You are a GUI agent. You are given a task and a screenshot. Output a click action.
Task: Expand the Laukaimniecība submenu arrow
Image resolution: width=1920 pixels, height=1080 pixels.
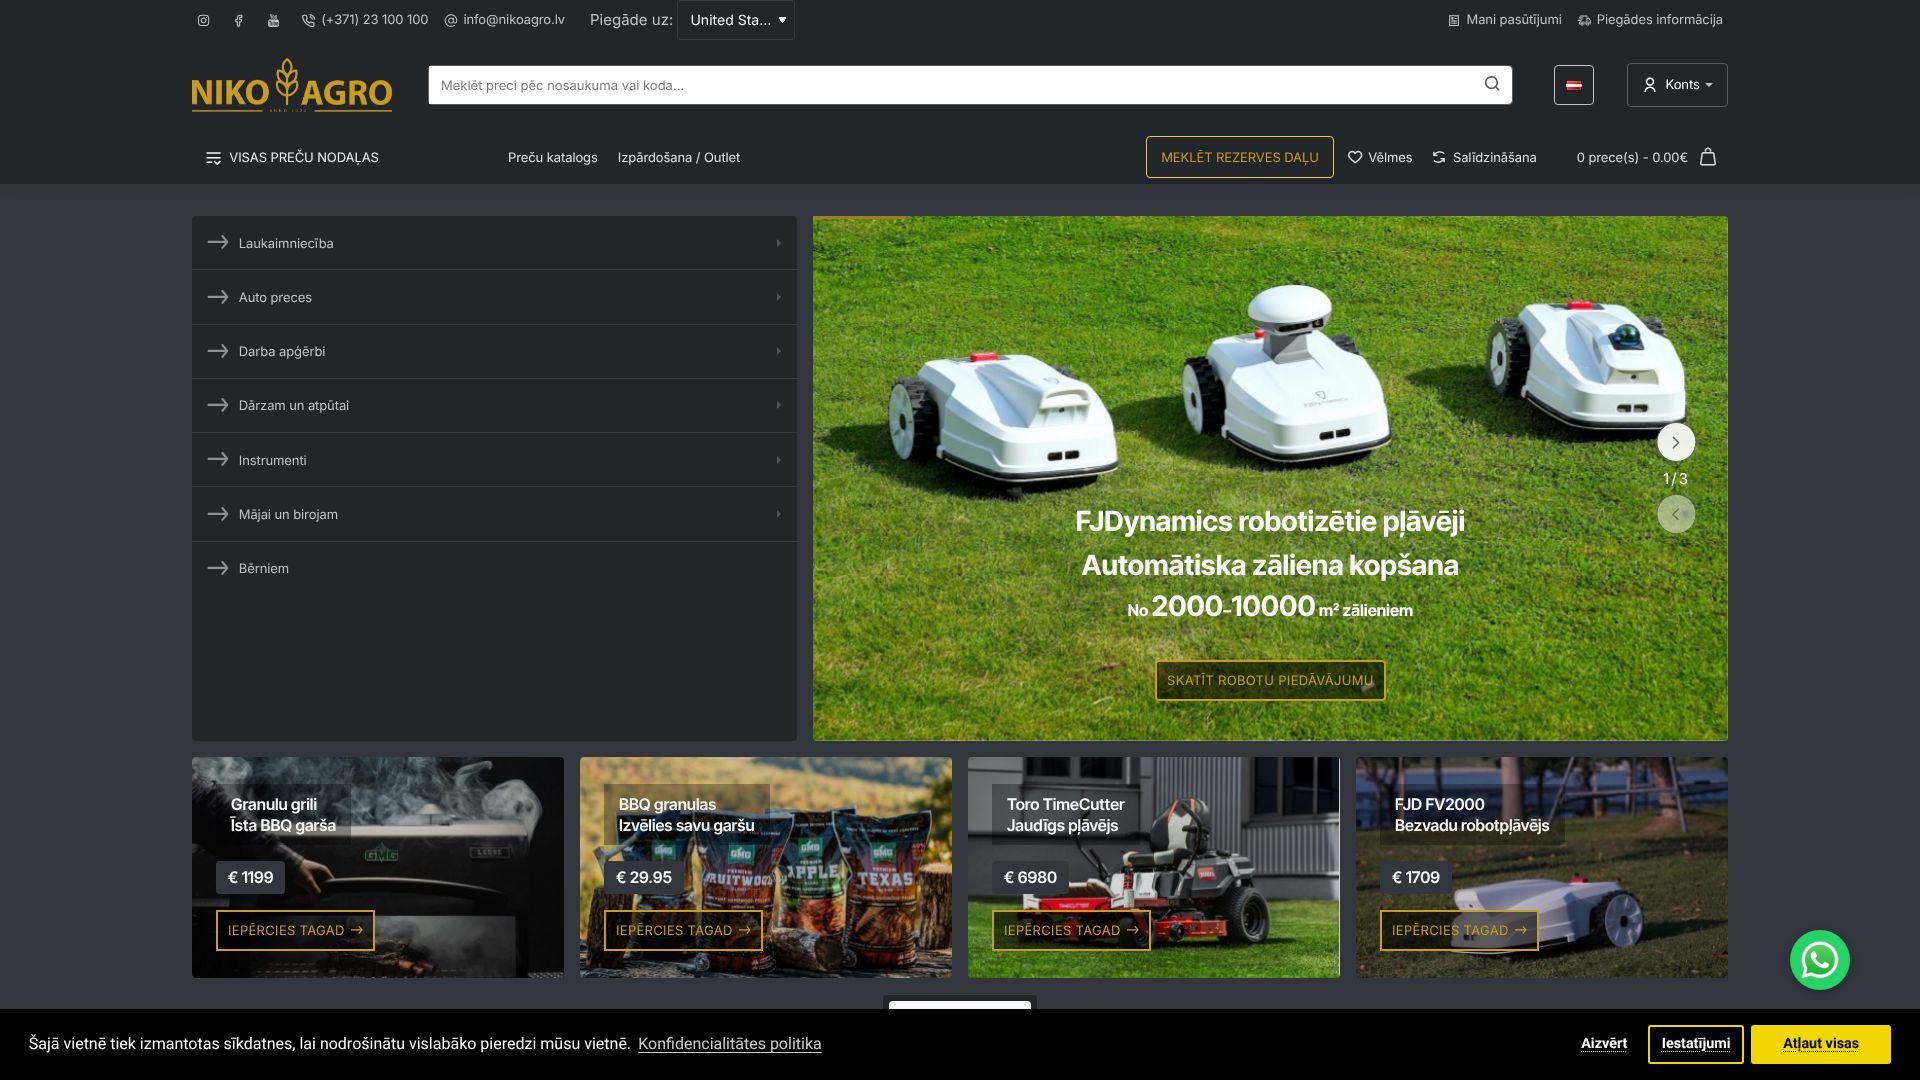click(778, 243)
